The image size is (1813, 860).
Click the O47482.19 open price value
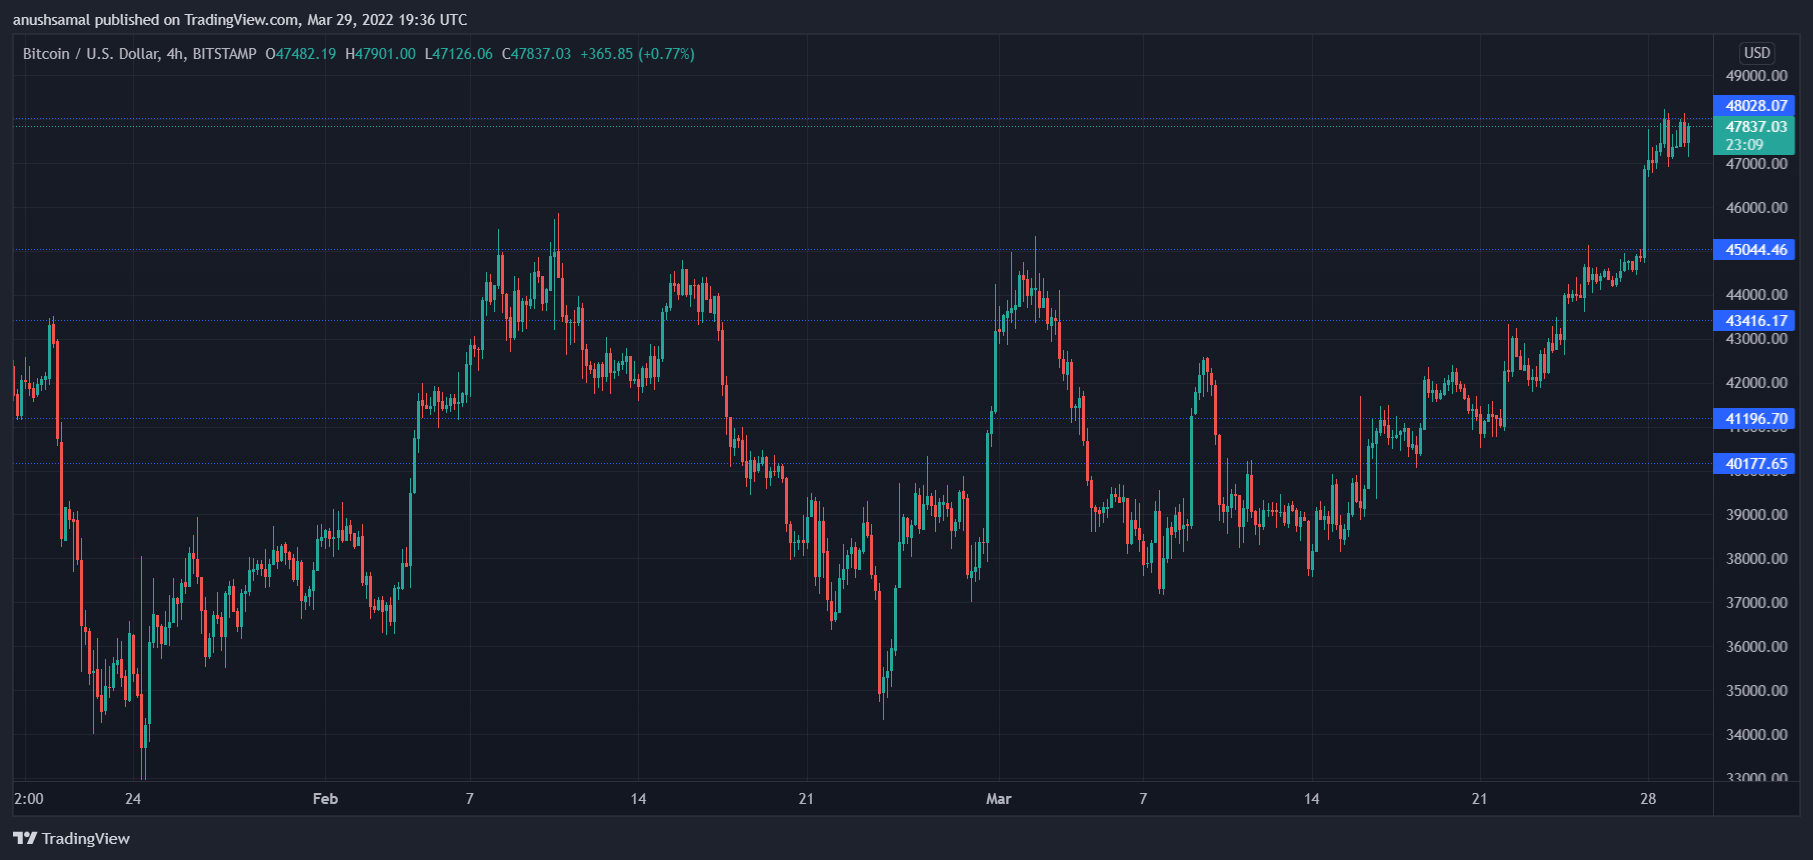pos(301,54)
